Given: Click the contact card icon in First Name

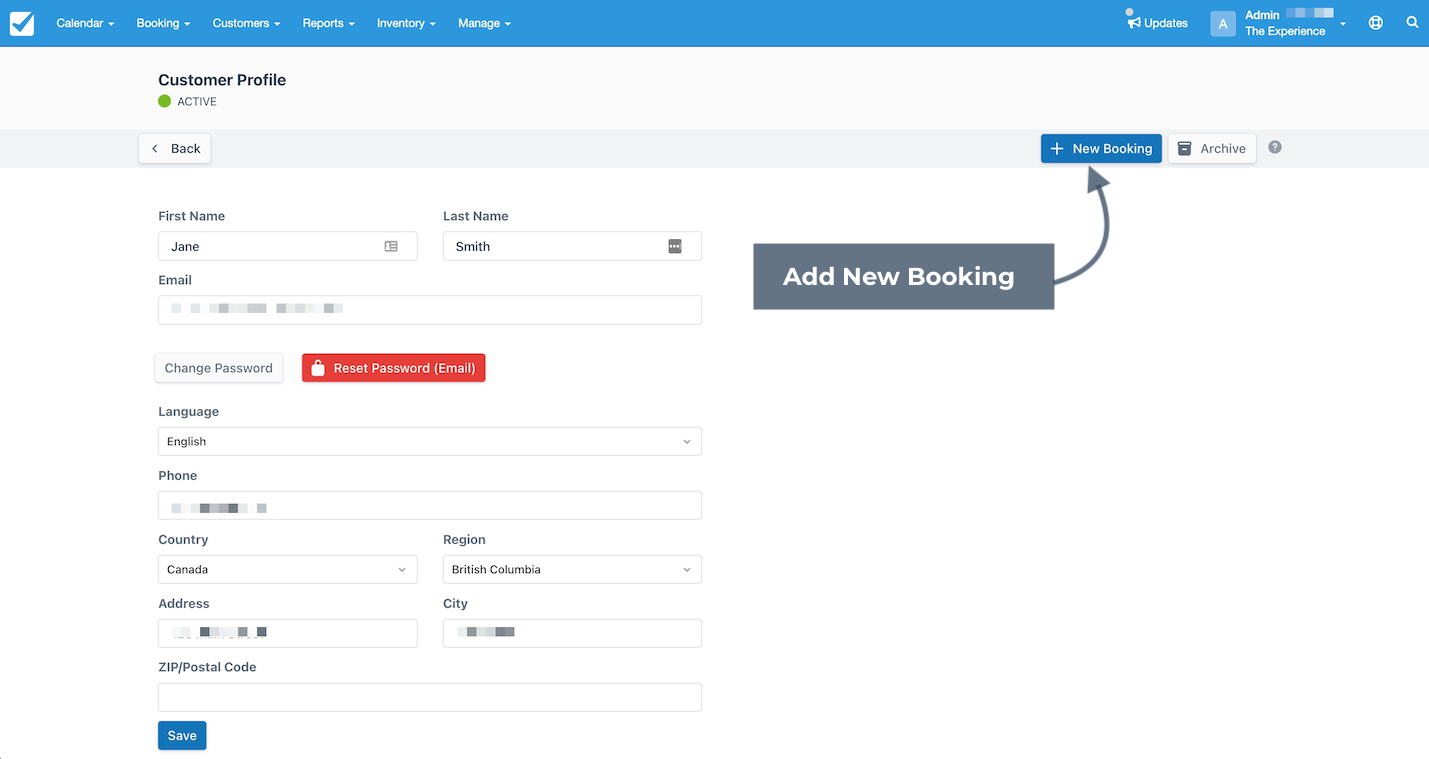Looking at the screenshot, I should 391,246.
